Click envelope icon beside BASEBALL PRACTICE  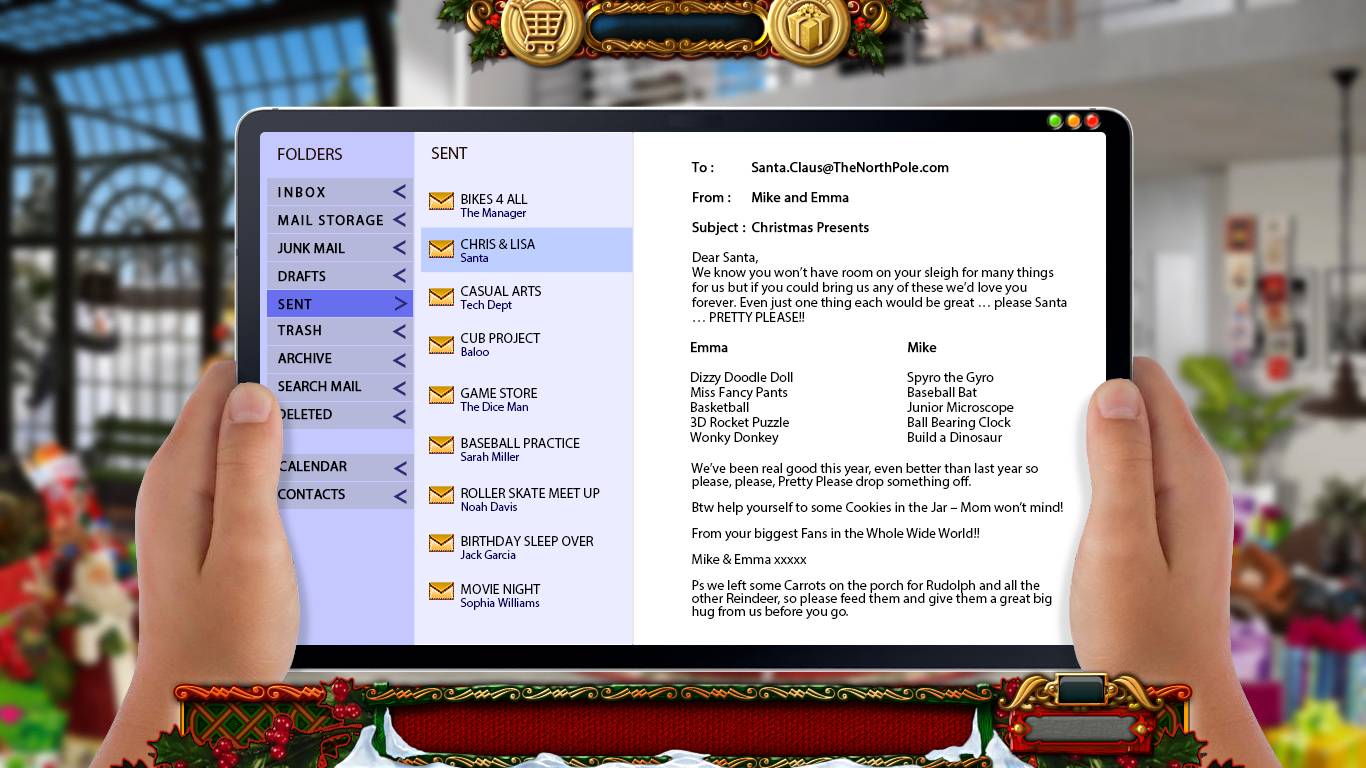coord(441,445)
